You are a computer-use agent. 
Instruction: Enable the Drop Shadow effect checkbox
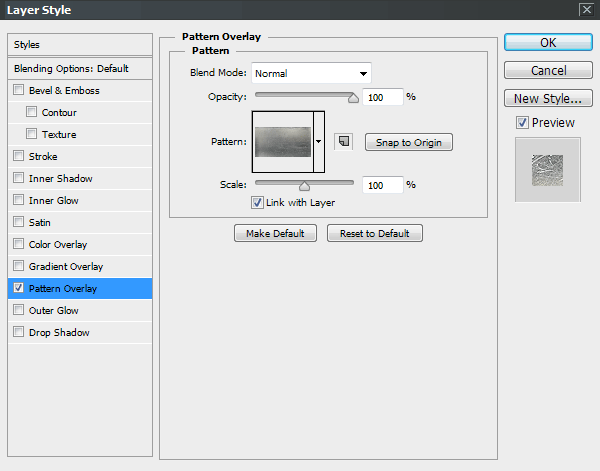19,333
